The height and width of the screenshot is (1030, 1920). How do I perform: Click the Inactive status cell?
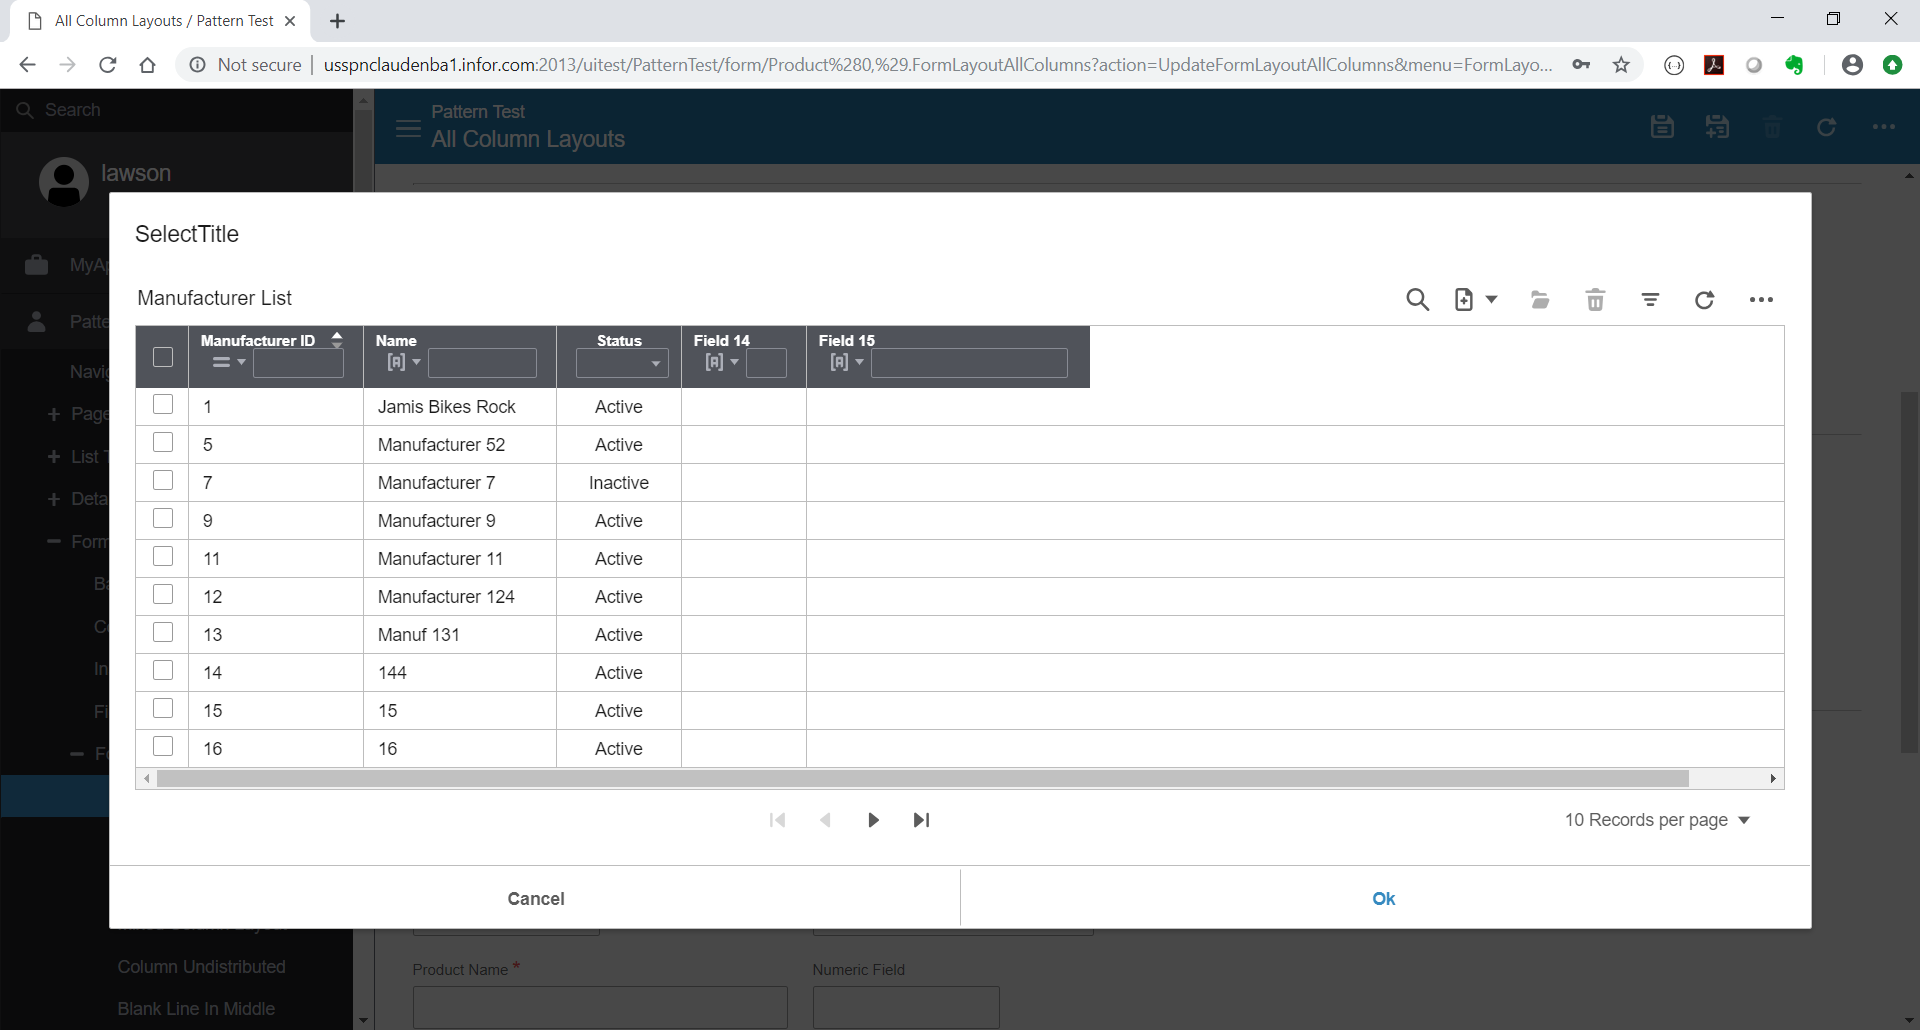(x=619, y=482)
